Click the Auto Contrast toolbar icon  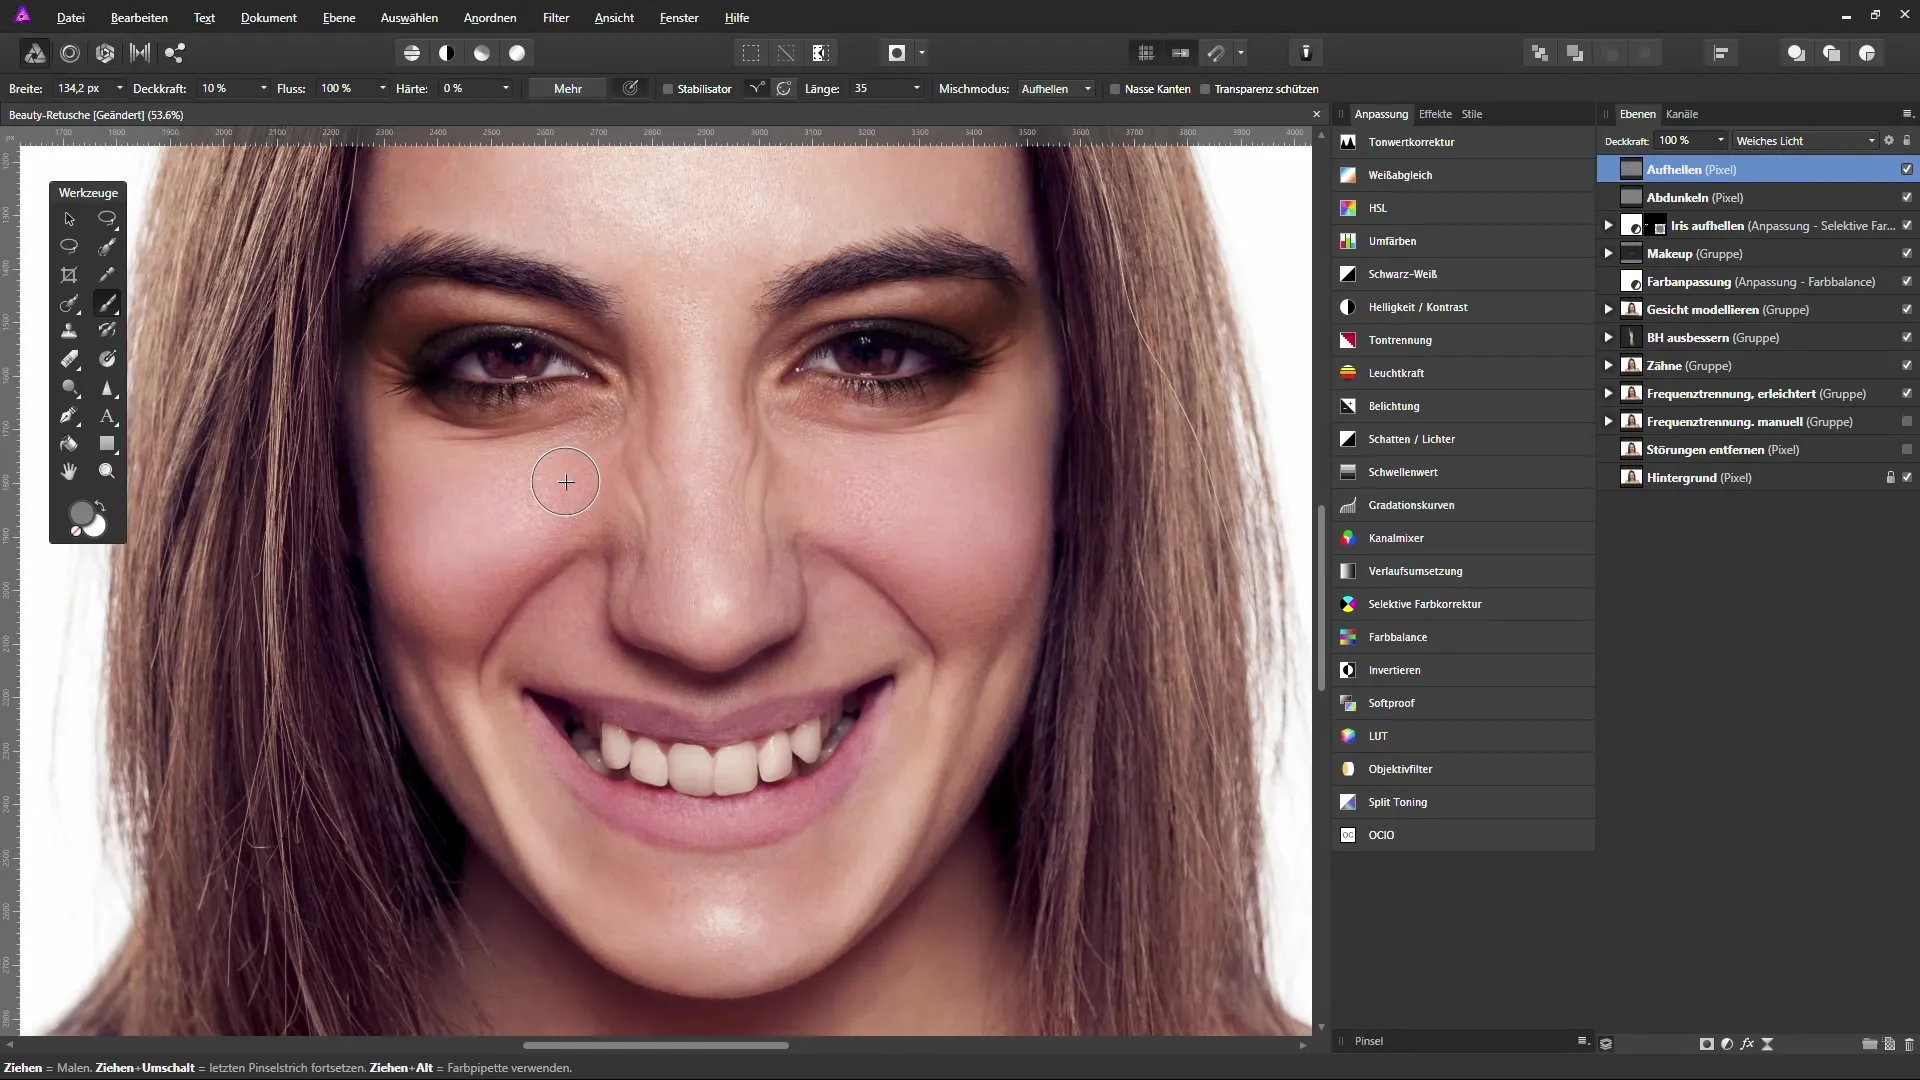point(447,53)
